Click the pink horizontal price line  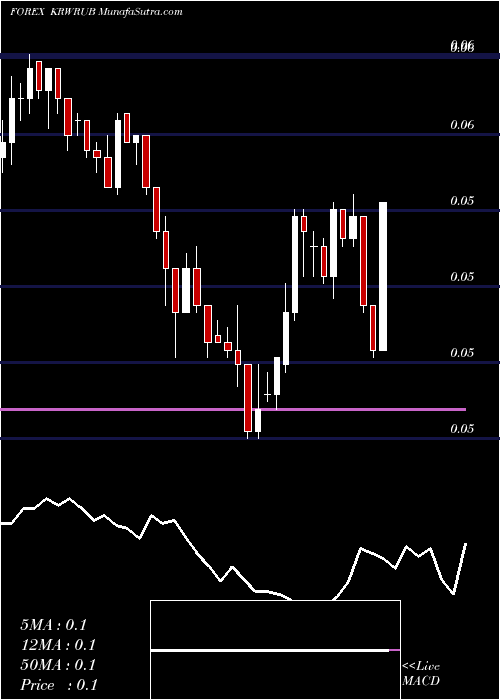click(233, 409)
